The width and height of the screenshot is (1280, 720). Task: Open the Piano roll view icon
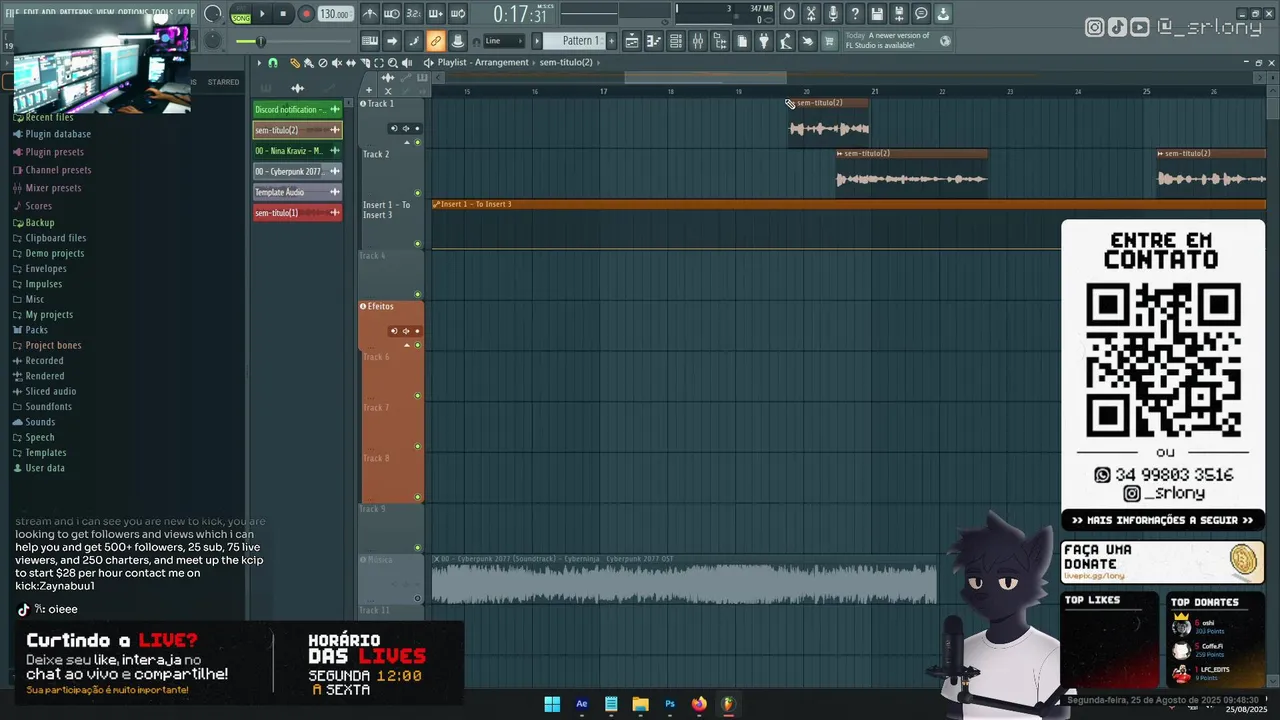(x=654, y=41)
